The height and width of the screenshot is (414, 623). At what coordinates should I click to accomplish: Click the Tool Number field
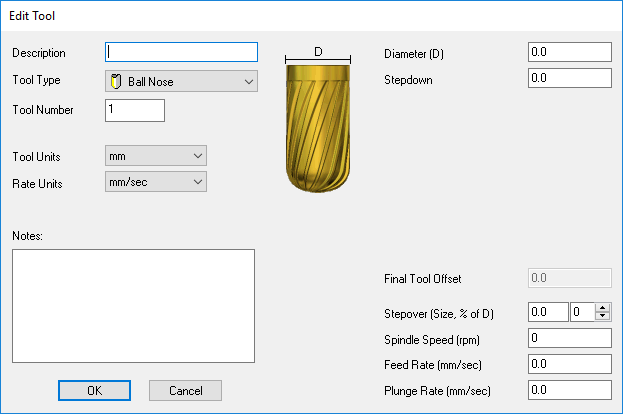pyautogui.click(x=134, y=110)
